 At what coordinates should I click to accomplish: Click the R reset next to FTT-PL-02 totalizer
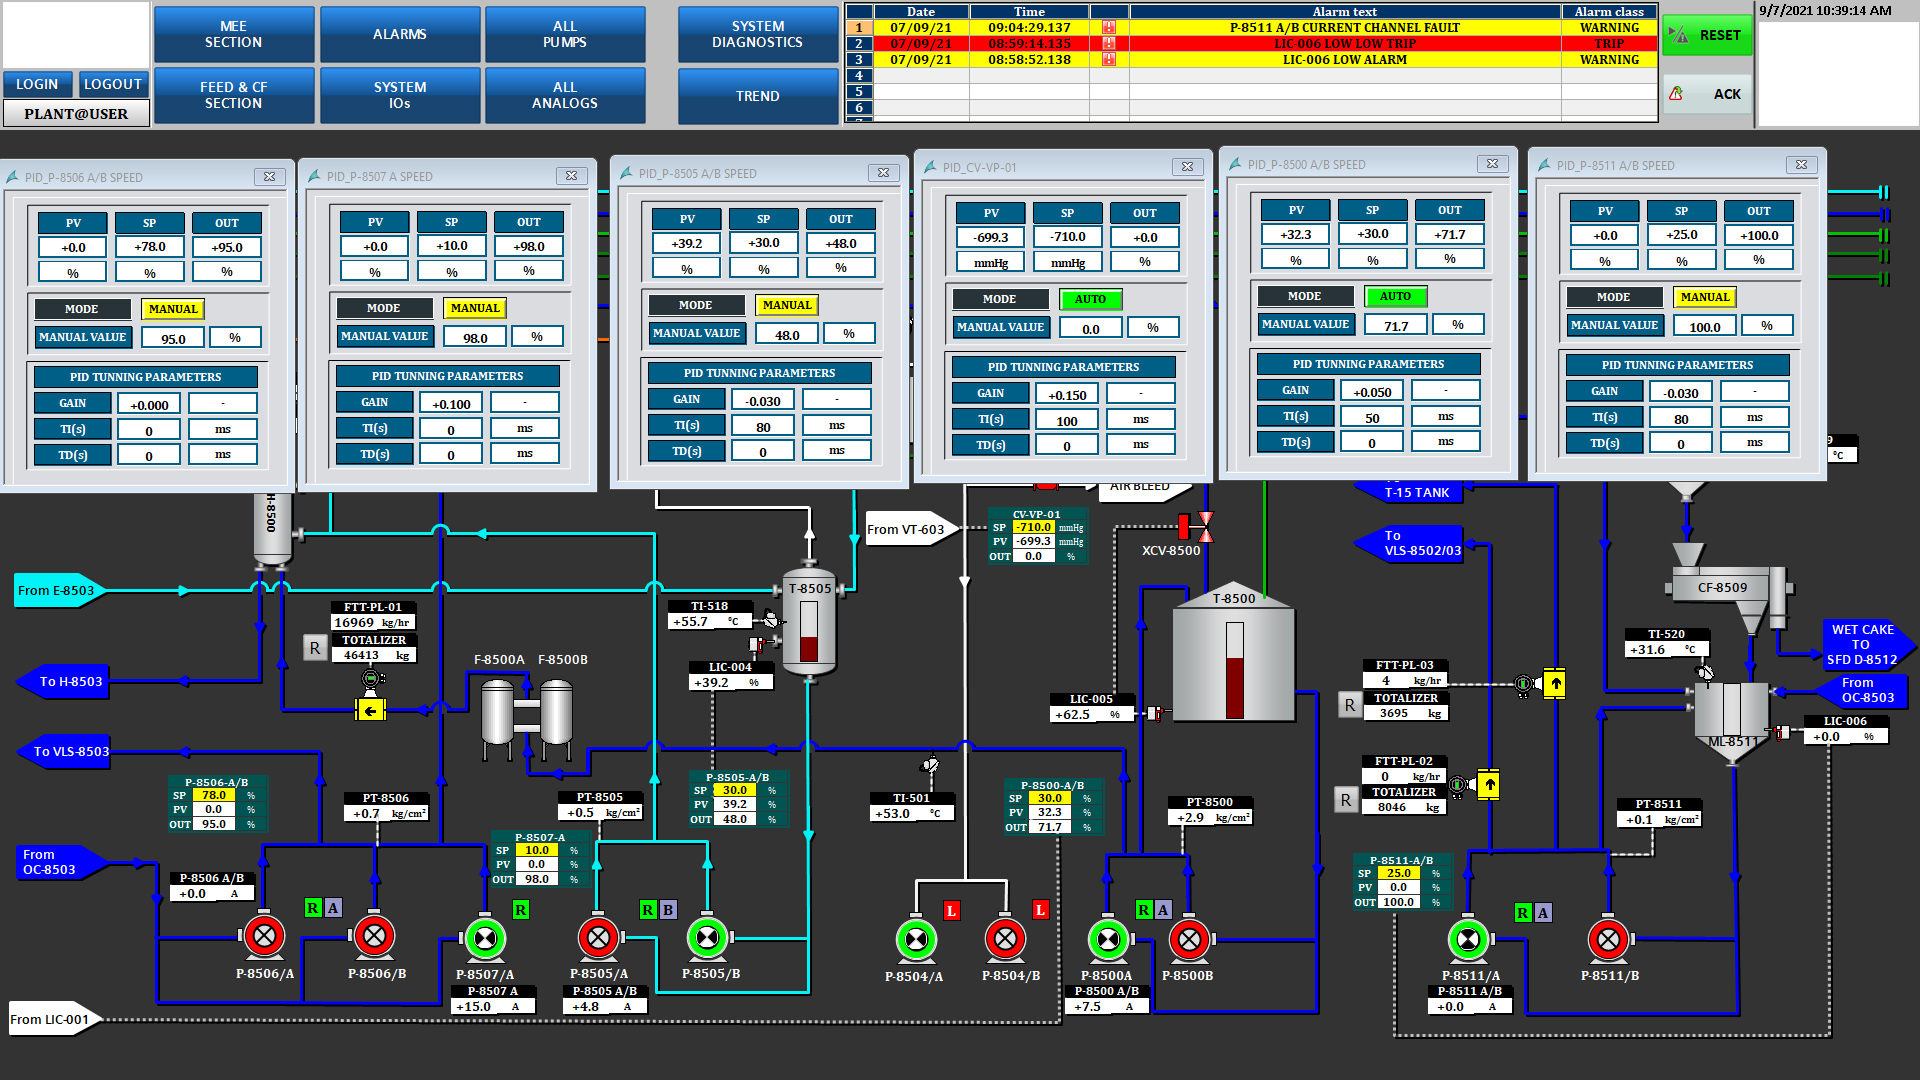pos(1346,800)
